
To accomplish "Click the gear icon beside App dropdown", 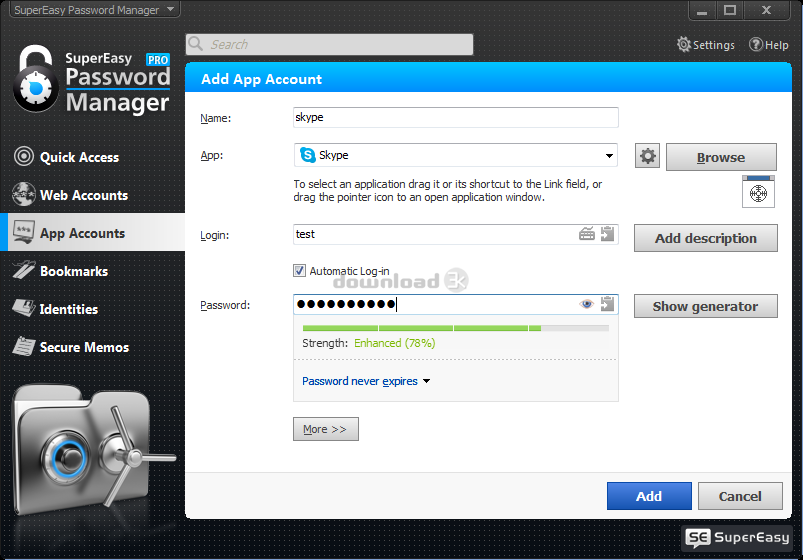I will (x=648, y=156).
